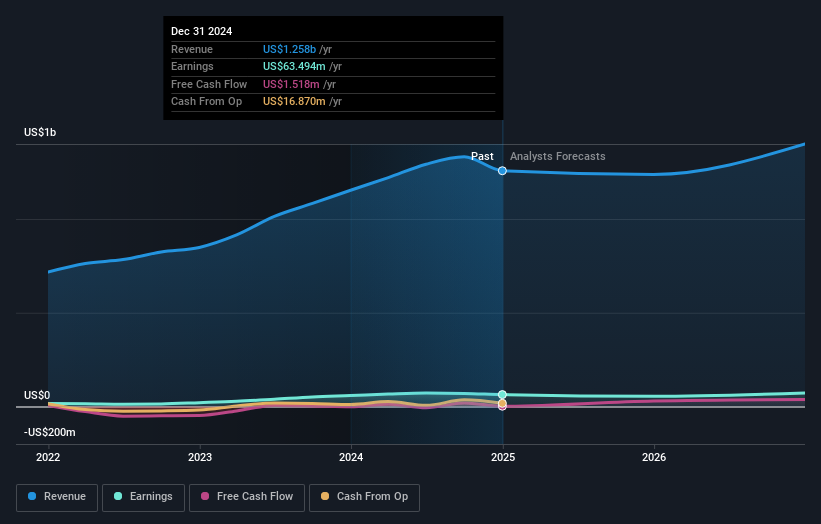Toggle the Free Cash Flow legend button
This screenshot has width=821, height=524.
247,497
